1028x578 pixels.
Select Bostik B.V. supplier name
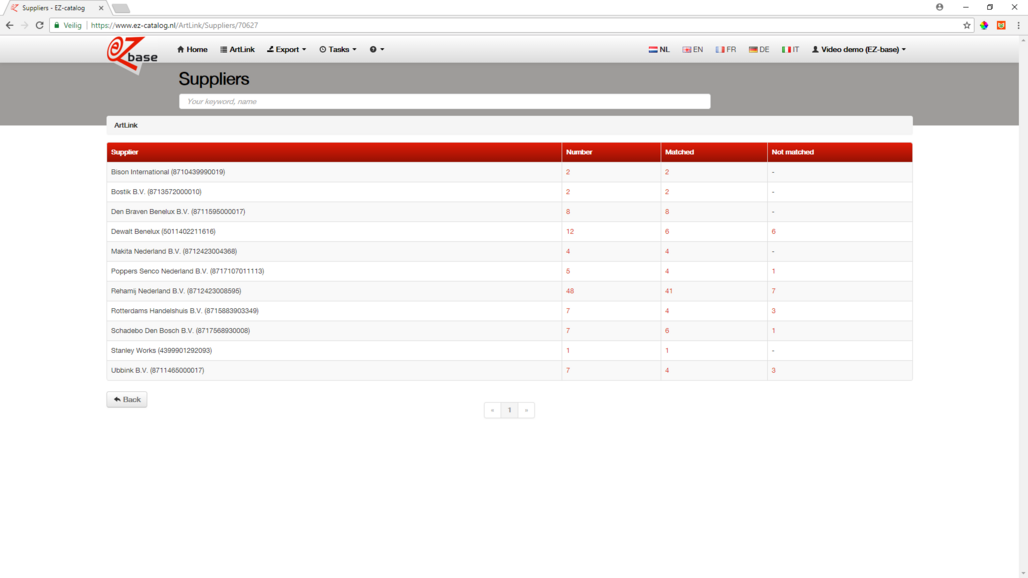pos(156,192)
